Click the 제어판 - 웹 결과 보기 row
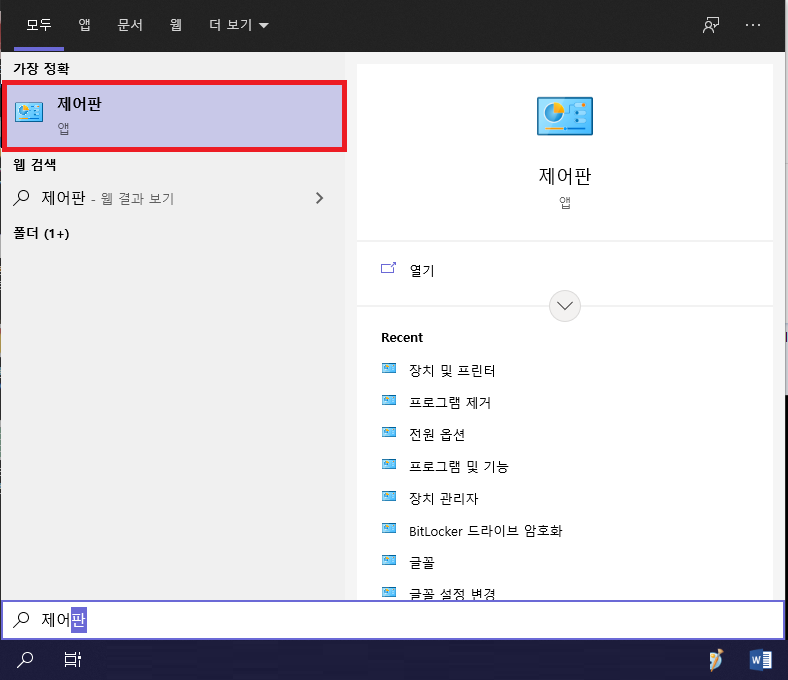The width and height of the screenshot is (788, 680). (x=173, y=198)
